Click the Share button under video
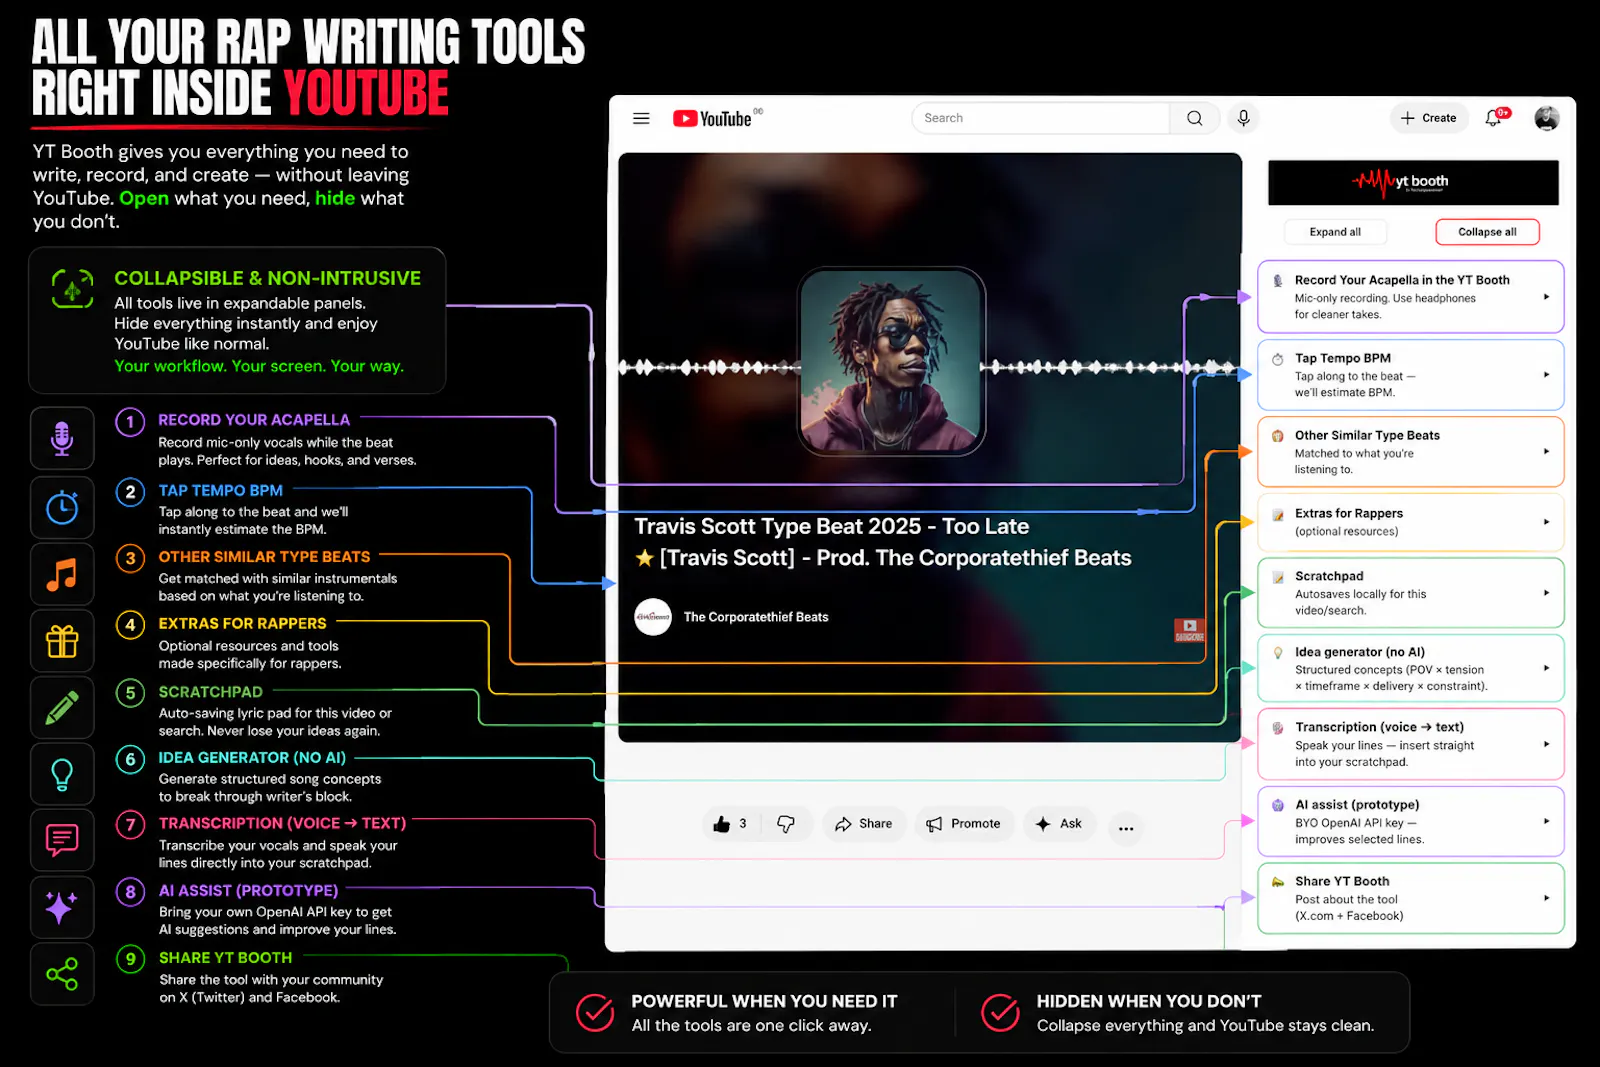 click(x=863, y=824)
